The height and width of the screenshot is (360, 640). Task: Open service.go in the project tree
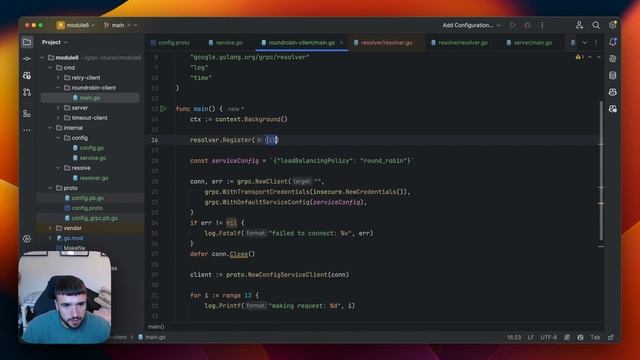click(x=93, y=158)
